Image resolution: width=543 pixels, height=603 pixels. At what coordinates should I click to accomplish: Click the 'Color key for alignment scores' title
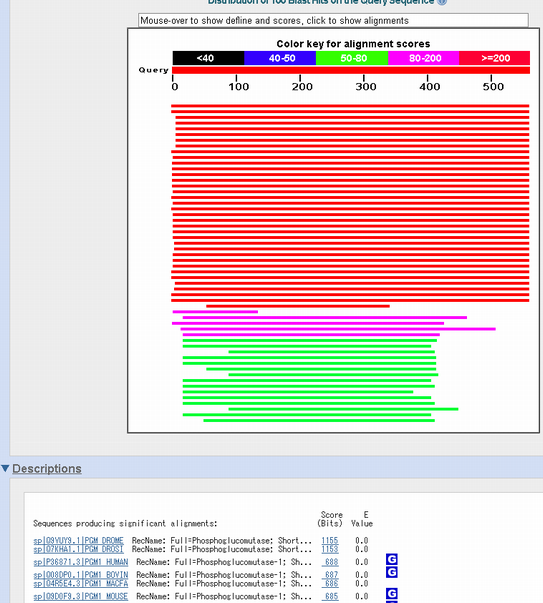click(x=353, y=44)
